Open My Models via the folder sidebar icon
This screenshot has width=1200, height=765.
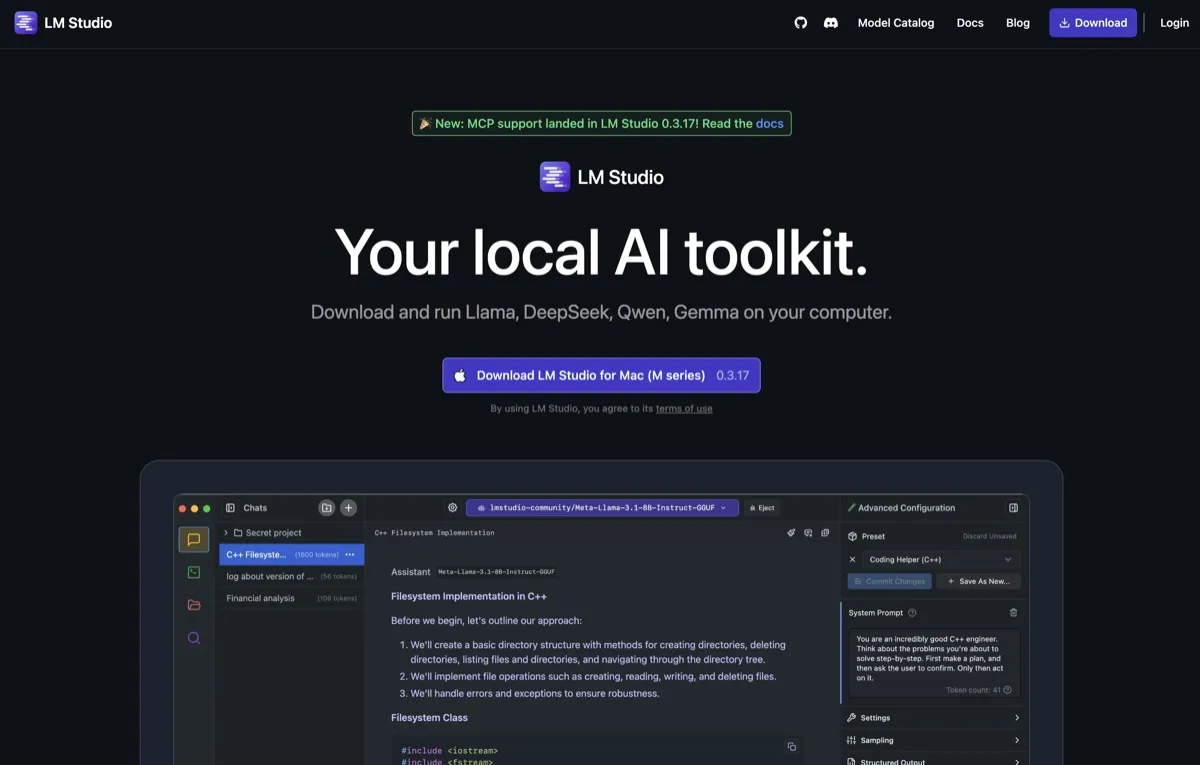coord(193,604)
